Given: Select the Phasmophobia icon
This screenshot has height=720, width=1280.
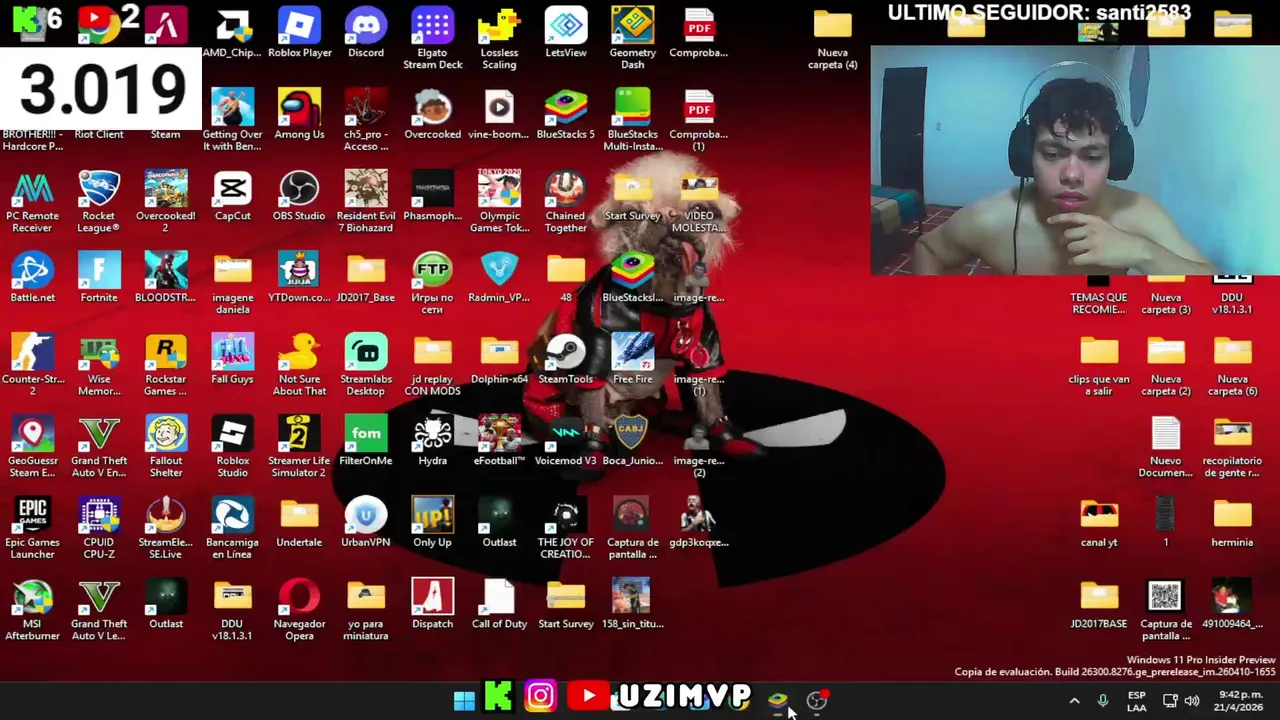Looking at the screenshot, I should (x=432, y=197).
